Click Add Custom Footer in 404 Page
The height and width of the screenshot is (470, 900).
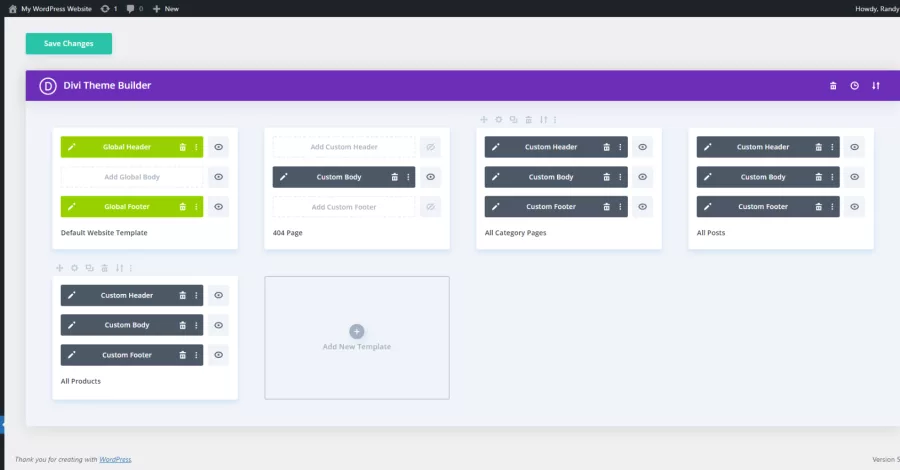pos(344,207)
